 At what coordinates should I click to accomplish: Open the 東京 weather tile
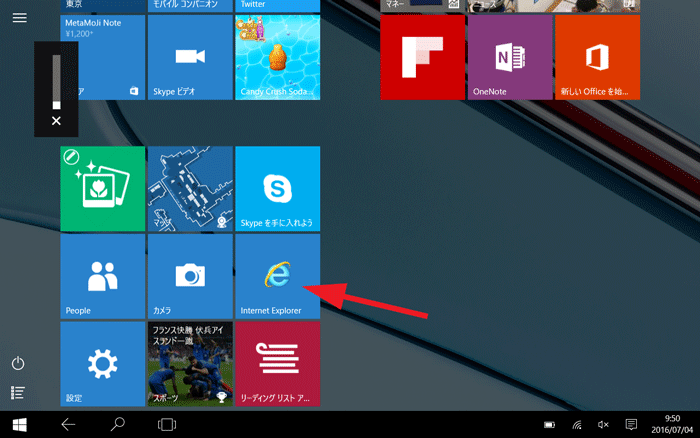pyautogui.click(x=103, y=6)
